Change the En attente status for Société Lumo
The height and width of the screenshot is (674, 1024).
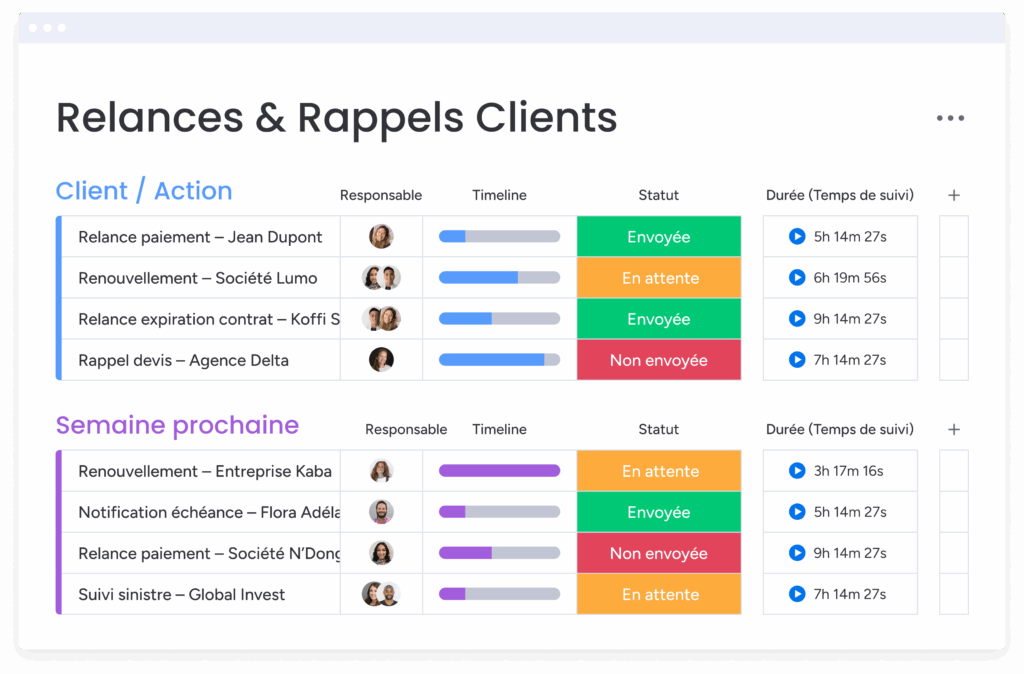[x=658, y=278]
